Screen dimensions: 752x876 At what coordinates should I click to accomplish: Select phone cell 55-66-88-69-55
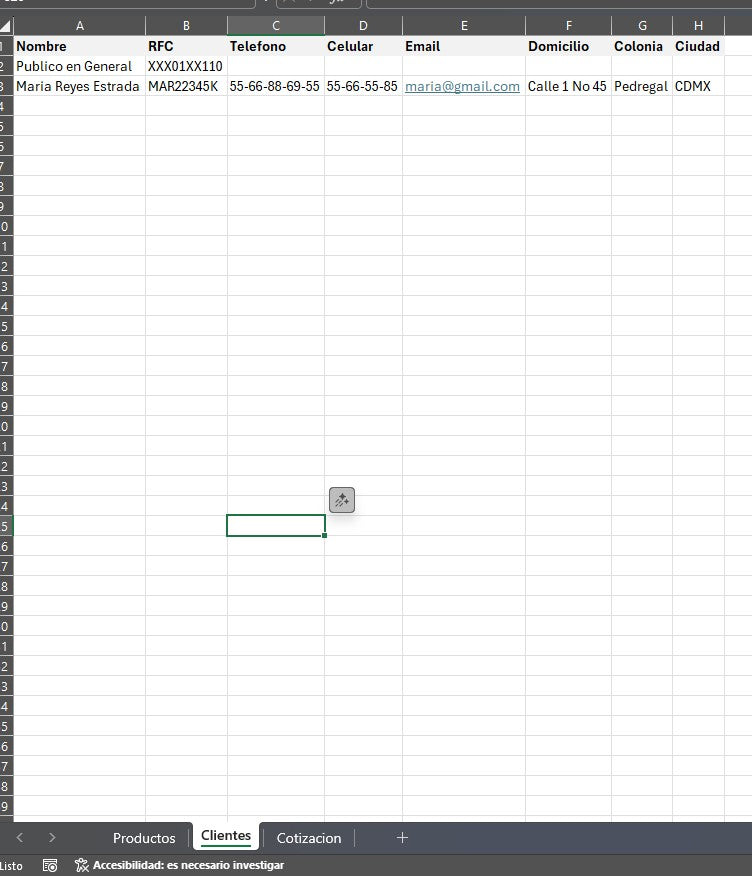276,87
